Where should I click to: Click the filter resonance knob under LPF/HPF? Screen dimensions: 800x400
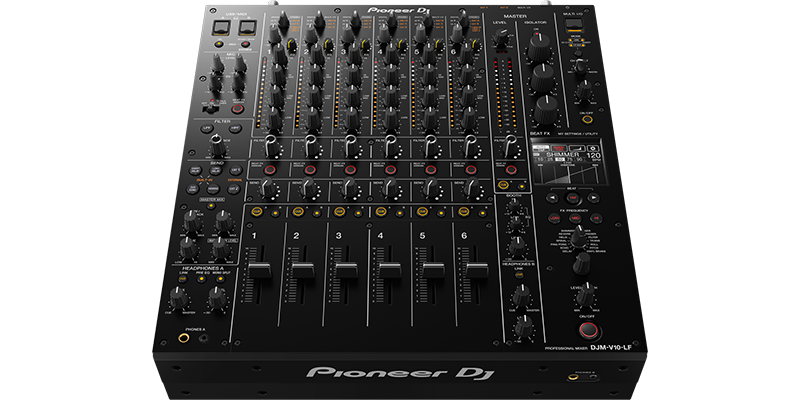tap(218, 146)
